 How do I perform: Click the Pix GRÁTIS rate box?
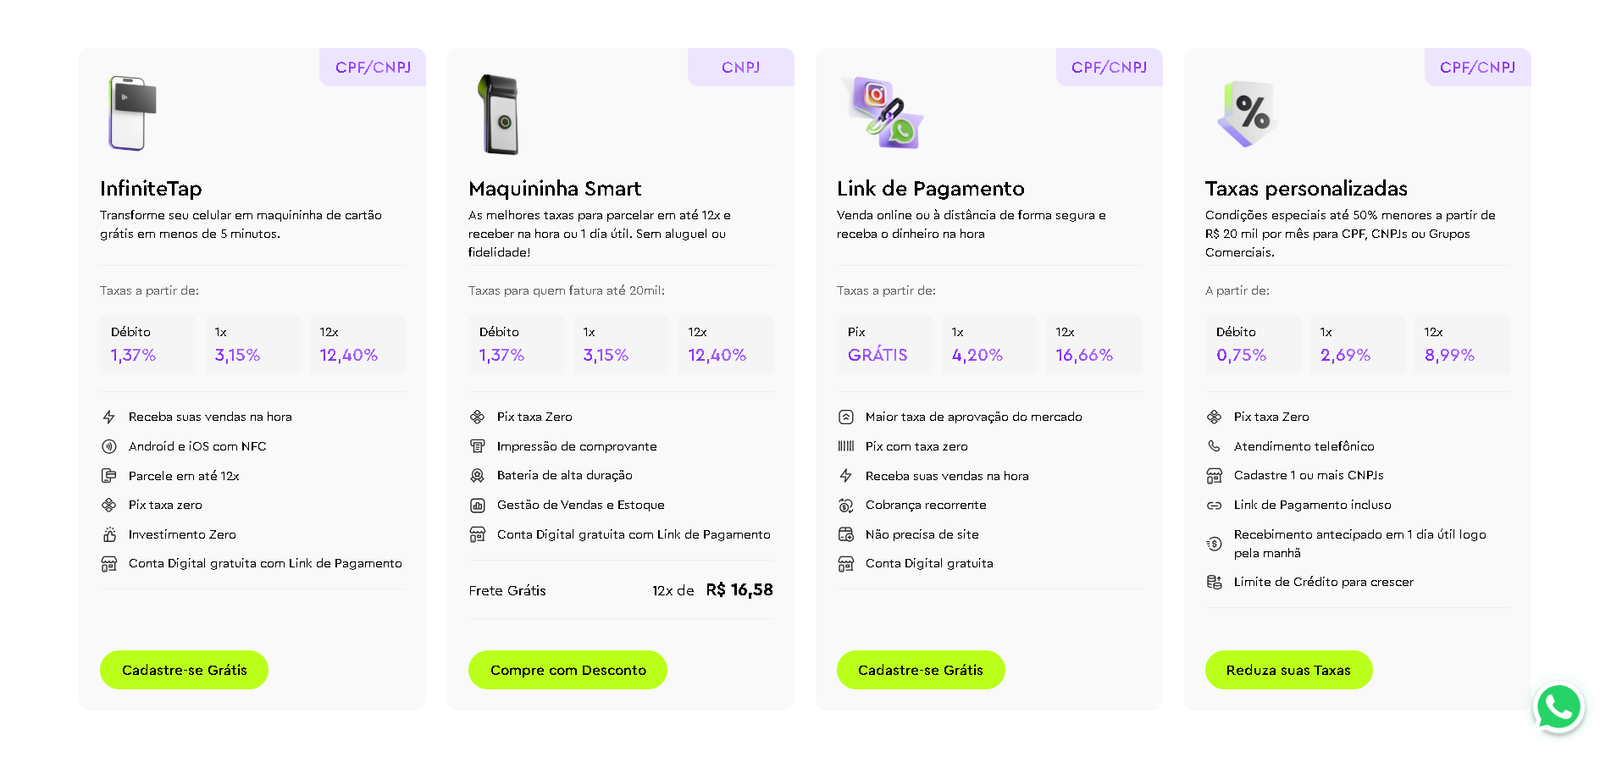point(884,345)
